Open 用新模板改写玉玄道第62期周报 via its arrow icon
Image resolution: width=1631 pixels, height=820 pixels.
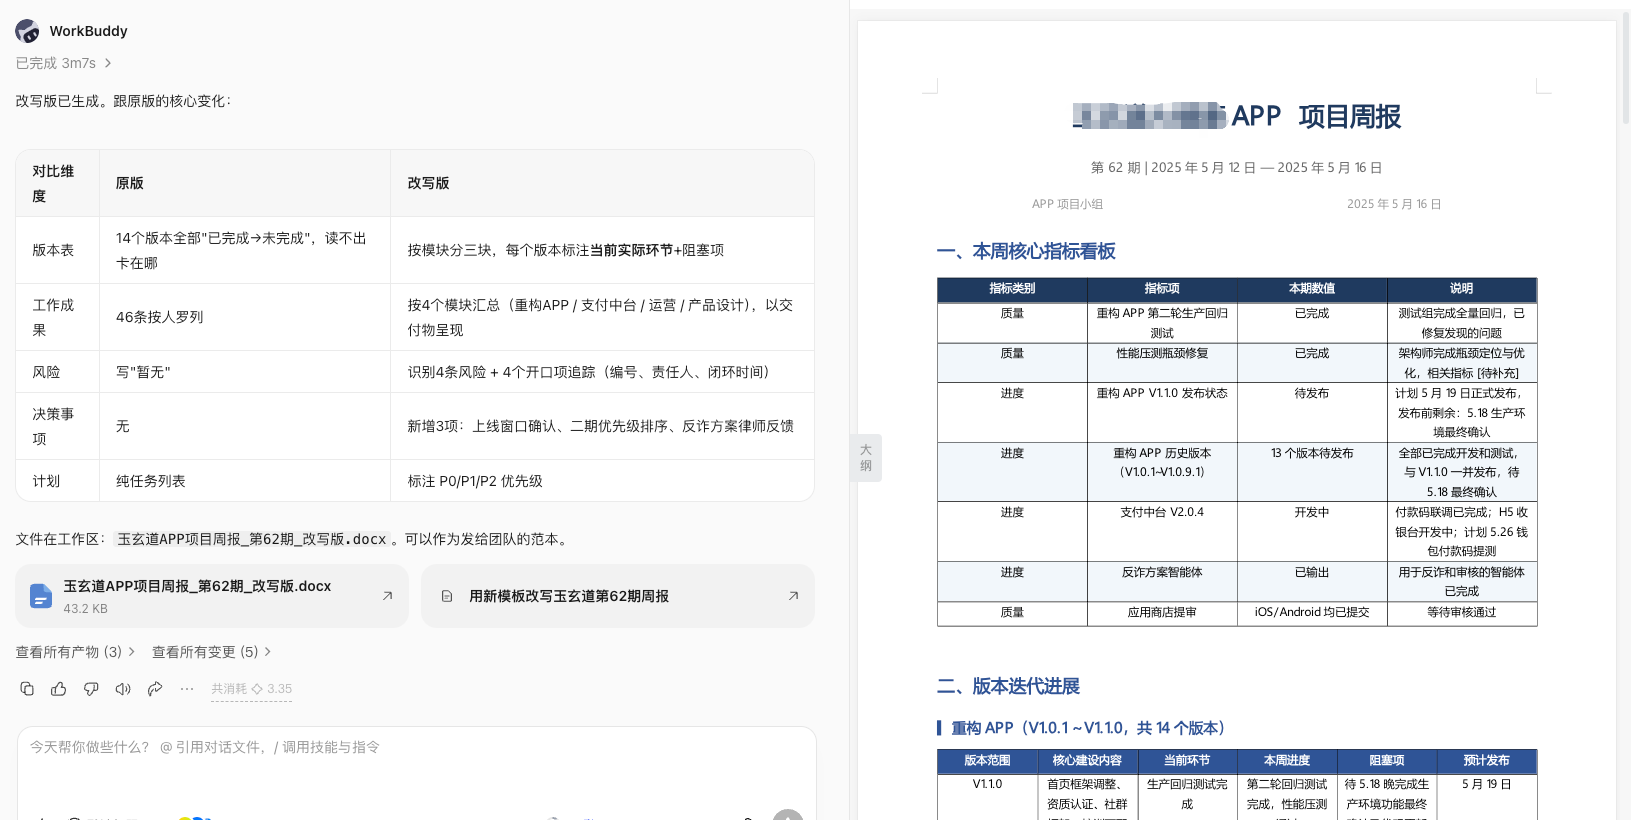click(793, 596)
